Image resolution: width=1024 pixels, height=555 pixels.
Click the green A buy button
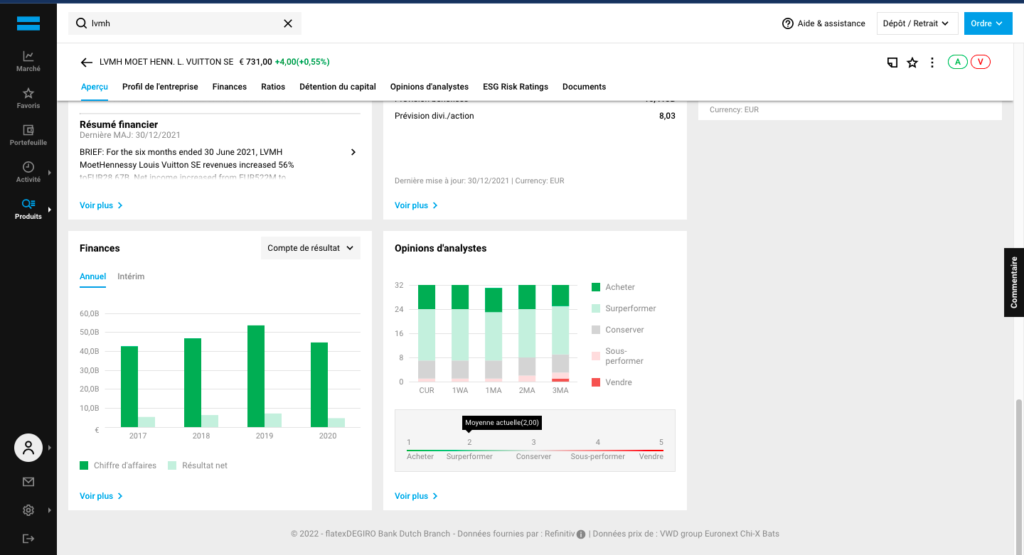pyautogui.click(x=957, y=62)
